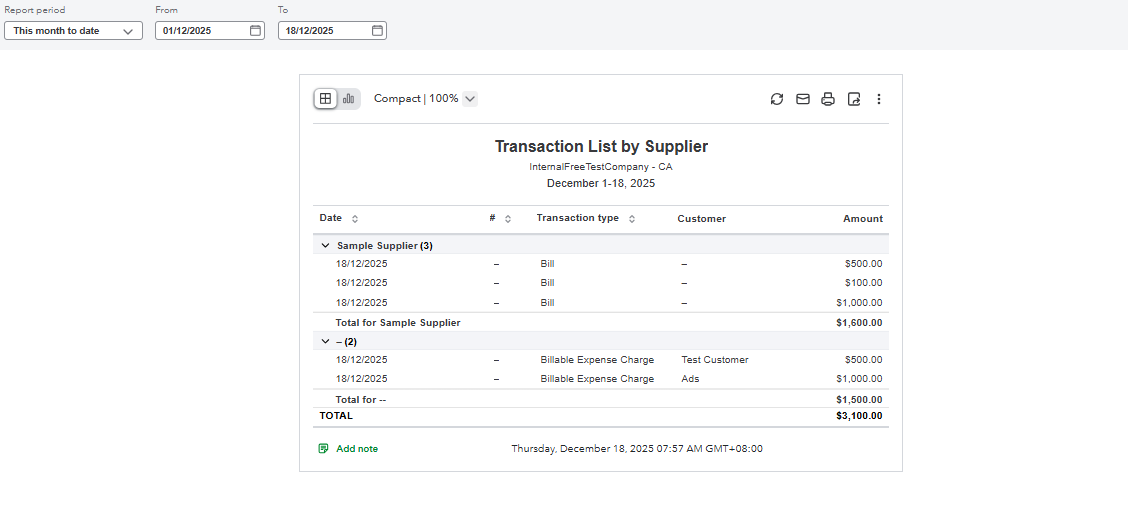This screenshot has height=524, width=1128.
Task: Click Sample Supplier (3) group label
Action: (x=385, y=245)
